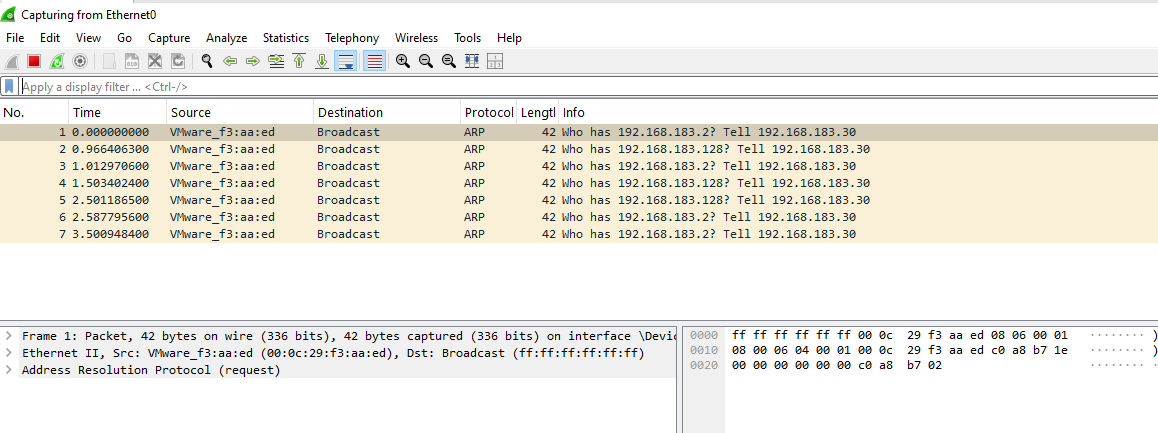Zoom in the main window text

402,61
